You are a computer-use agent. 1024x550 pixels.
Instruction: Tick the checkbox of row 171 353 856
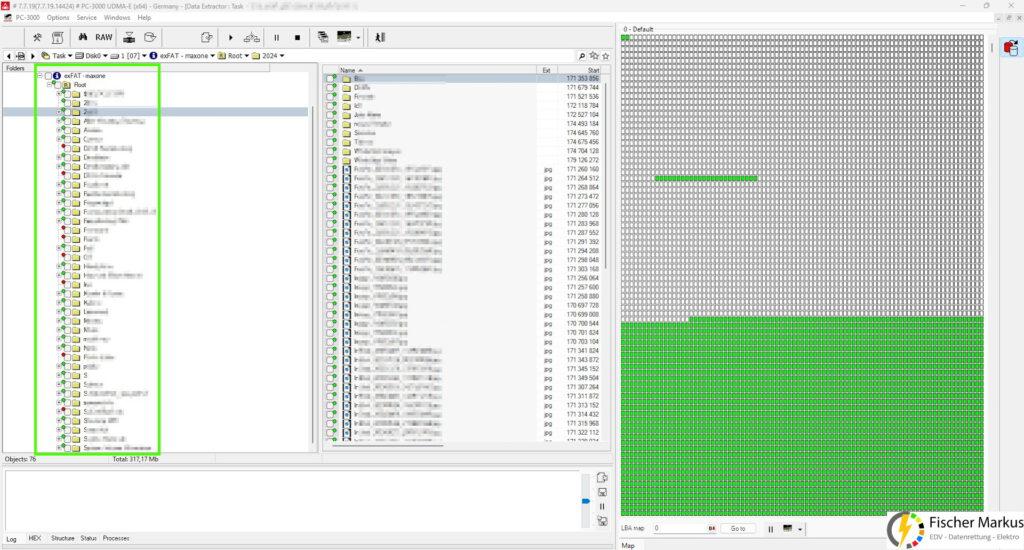pyautogui.click(x=332, y=78)
